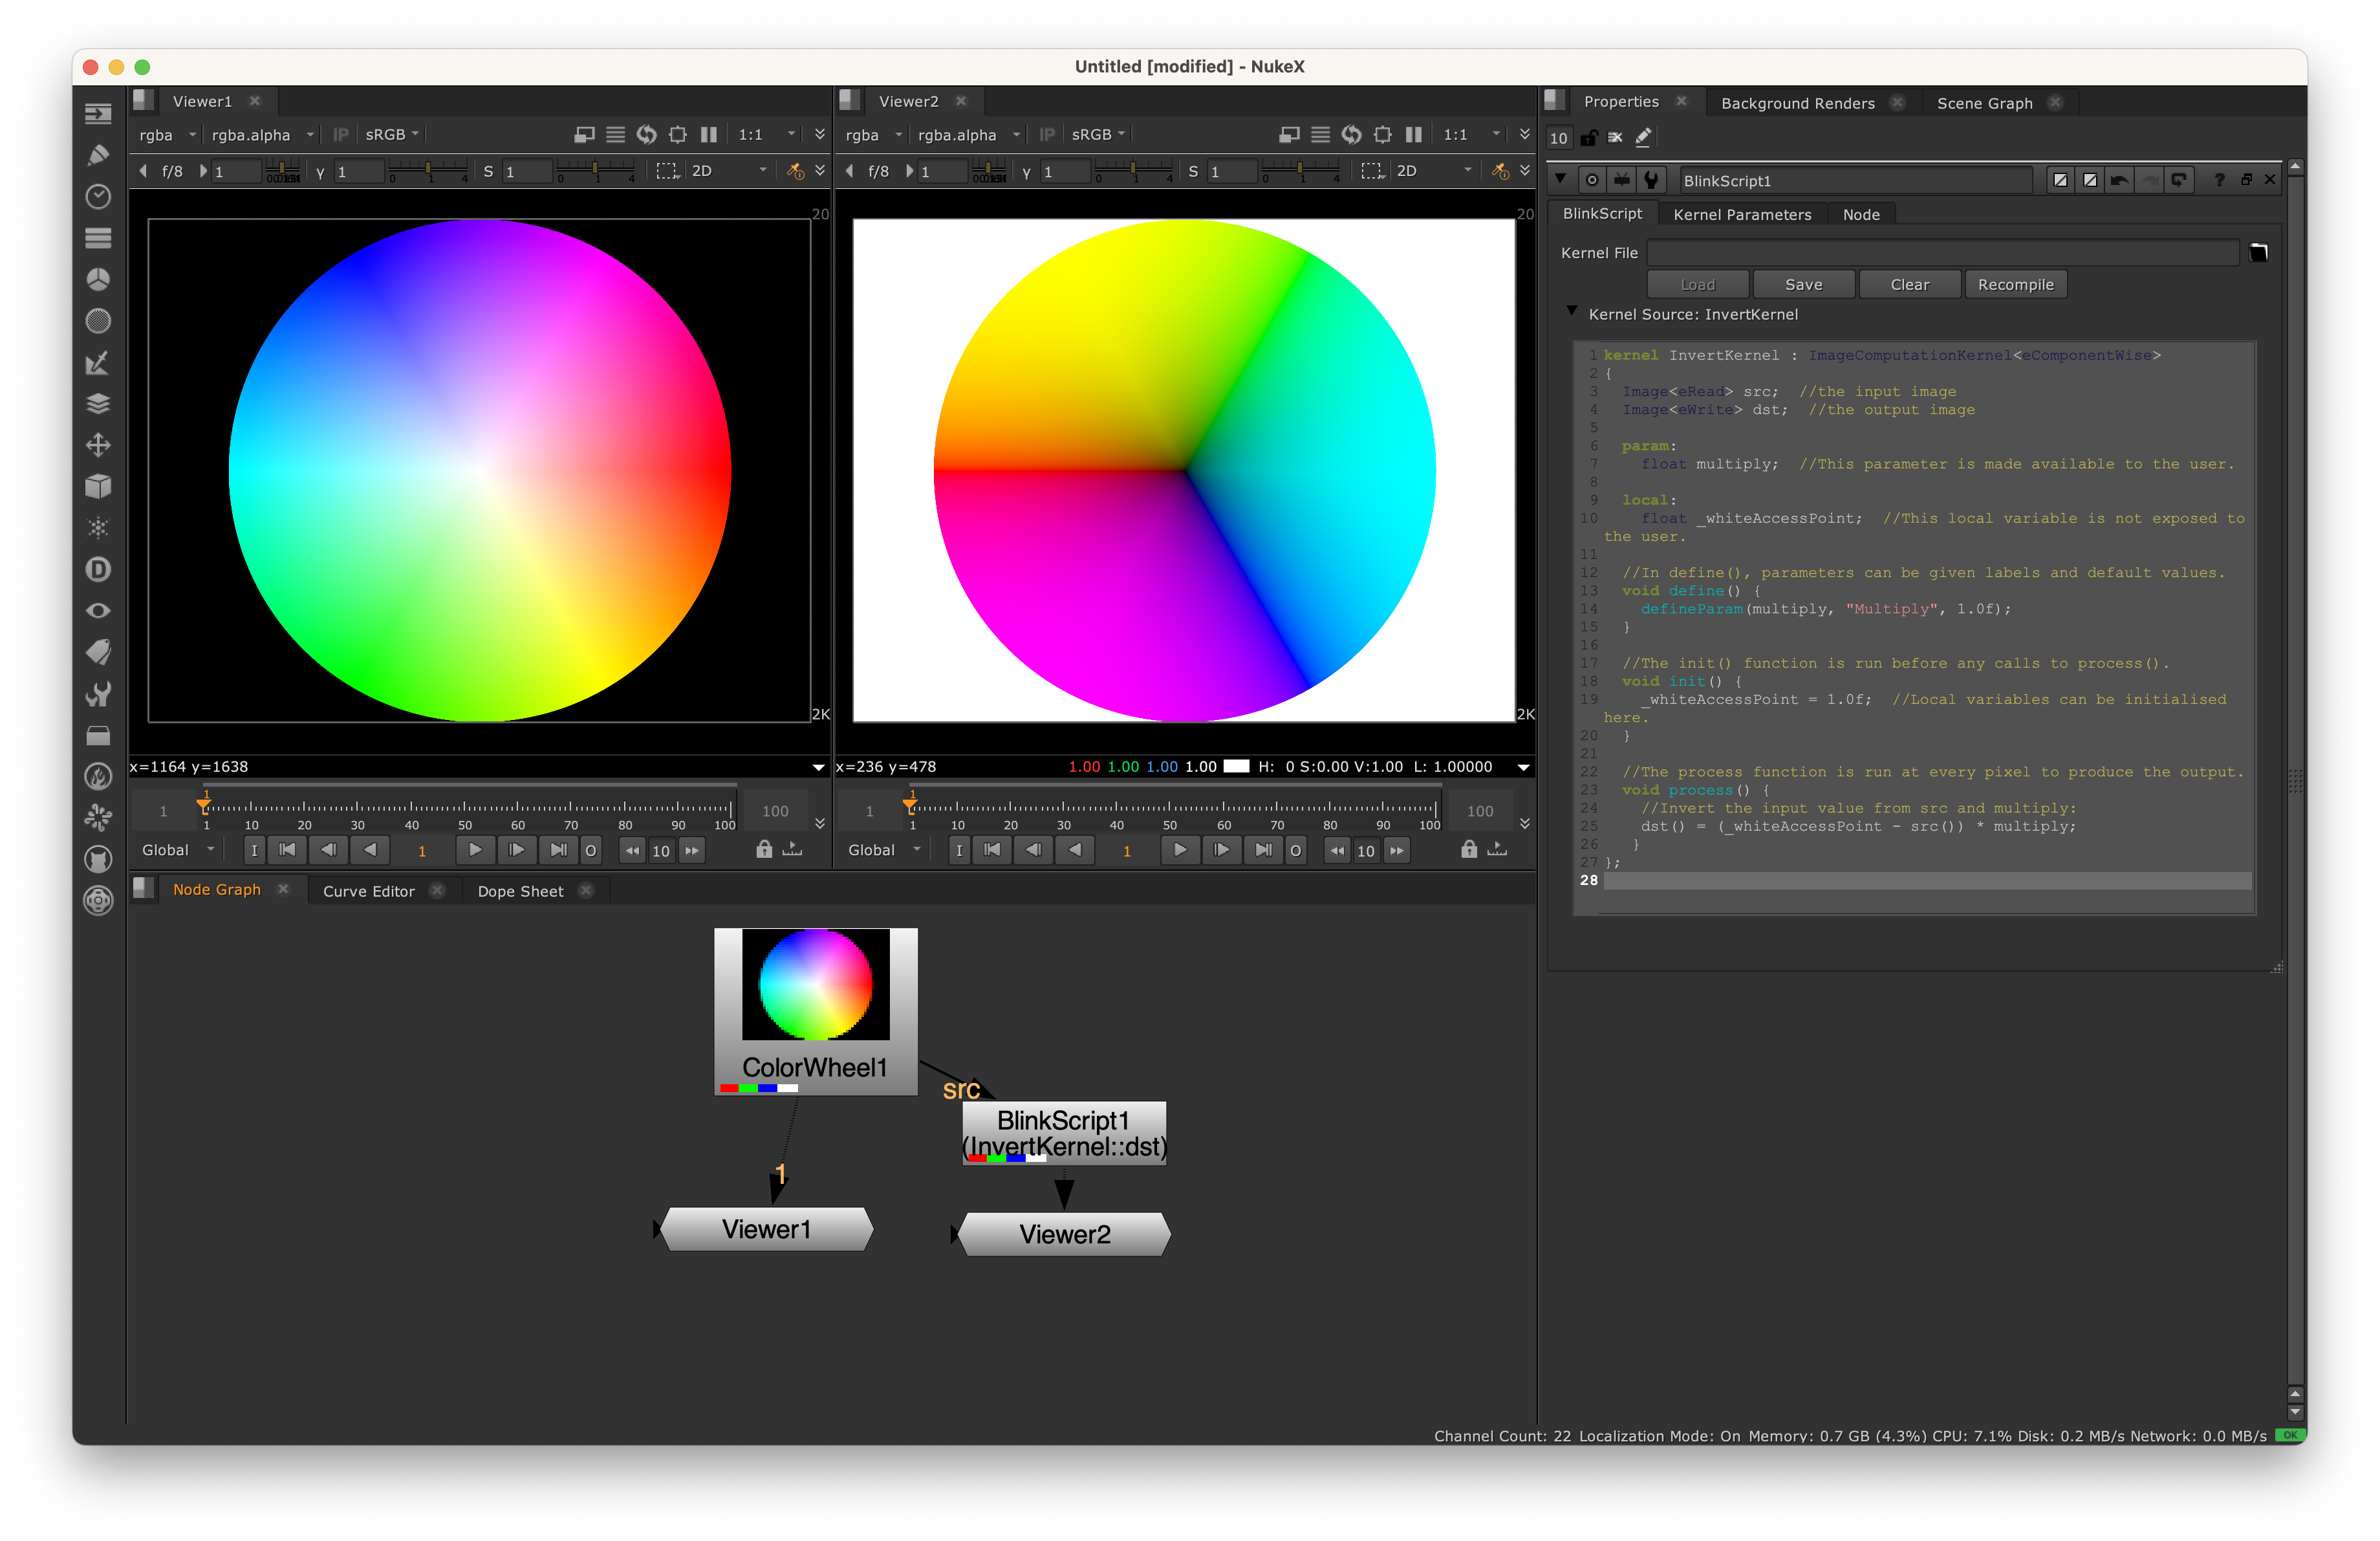Open the 3D nodes cube menu
This screenshot has width=2380, height=1541.
[98, 487]
